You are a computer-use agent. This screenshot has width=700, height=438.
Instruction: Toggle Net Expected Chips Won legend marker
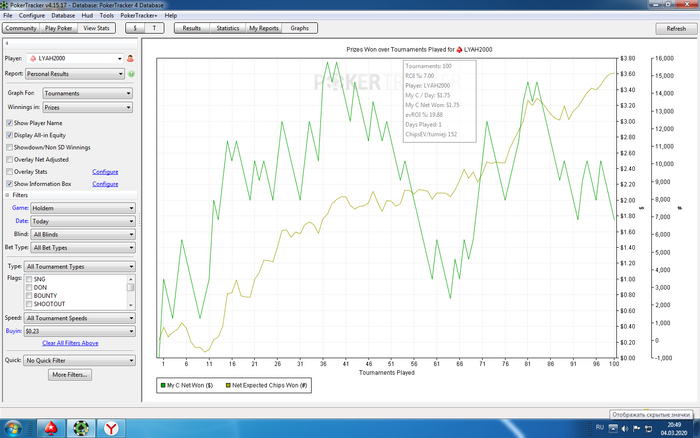coord(228,385)
